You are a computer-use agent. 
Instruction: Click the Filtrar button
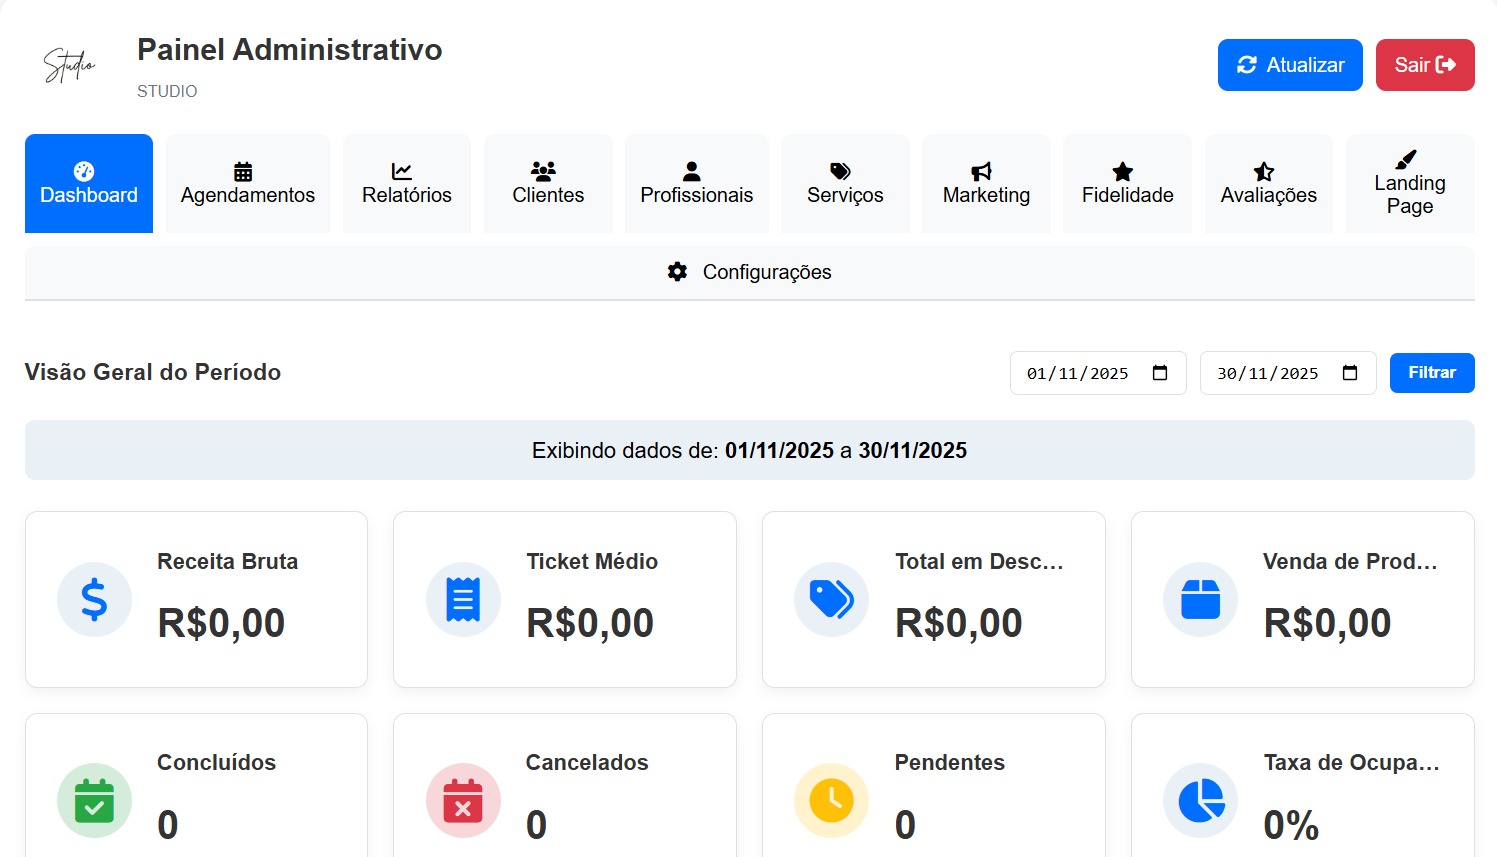[x=1431, y=372]
